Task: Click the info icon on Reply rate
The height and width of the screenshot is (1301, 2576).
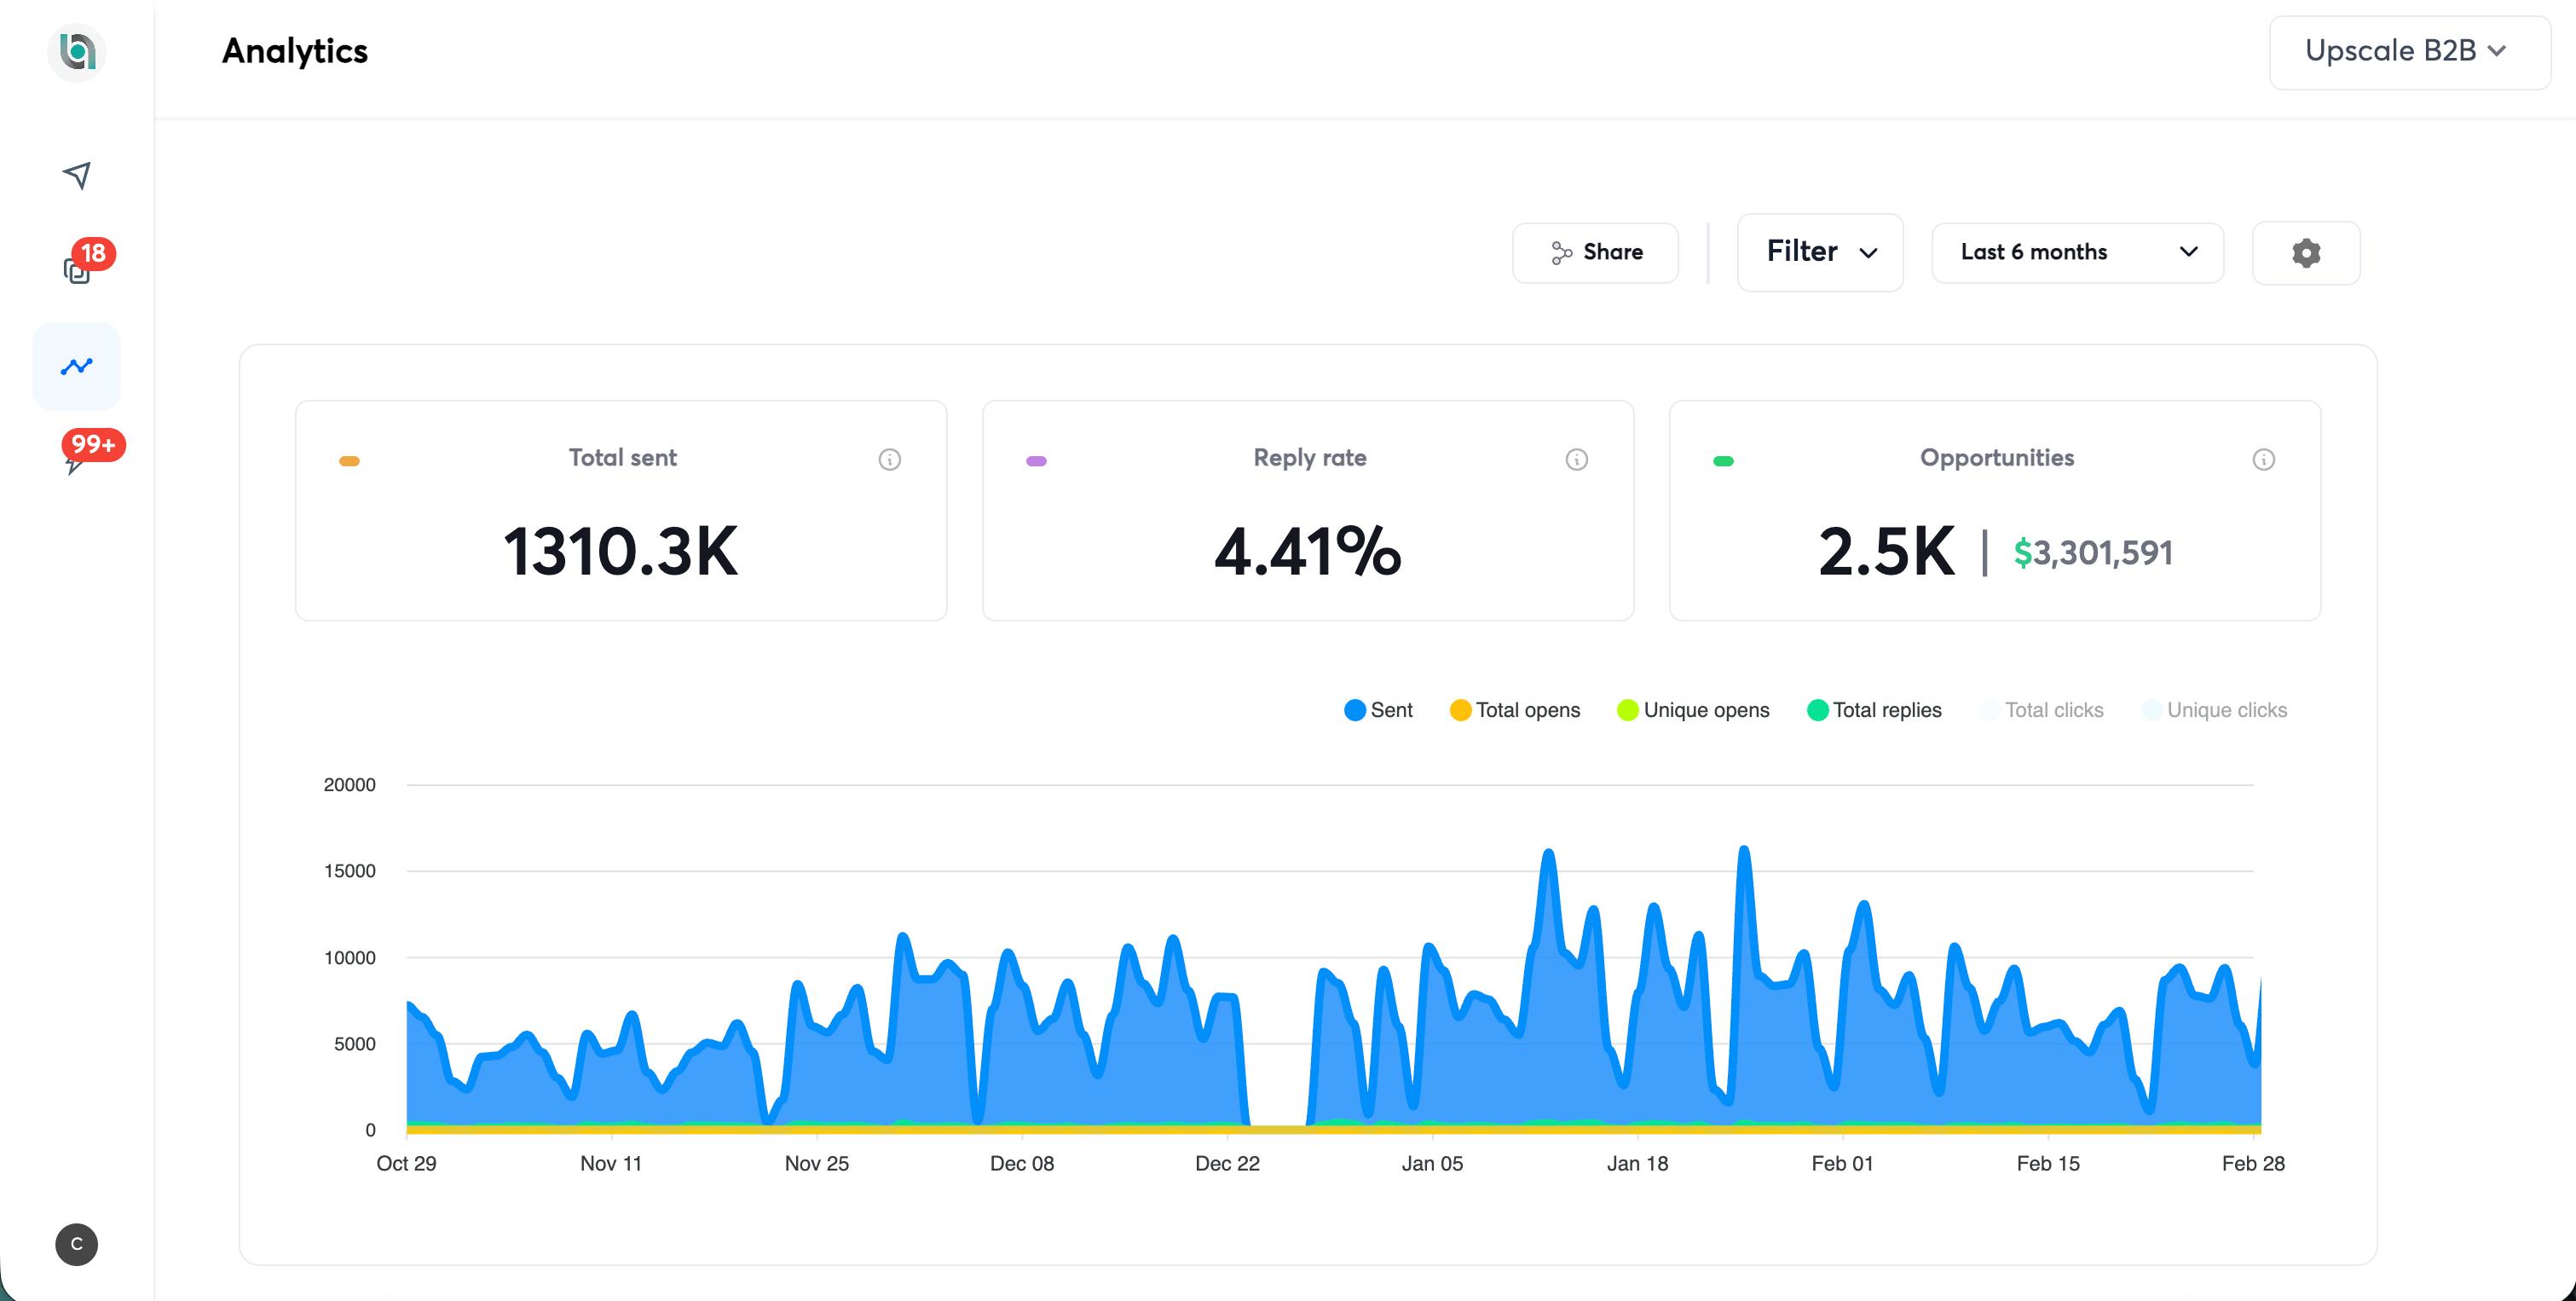Action: (1576, 459)
